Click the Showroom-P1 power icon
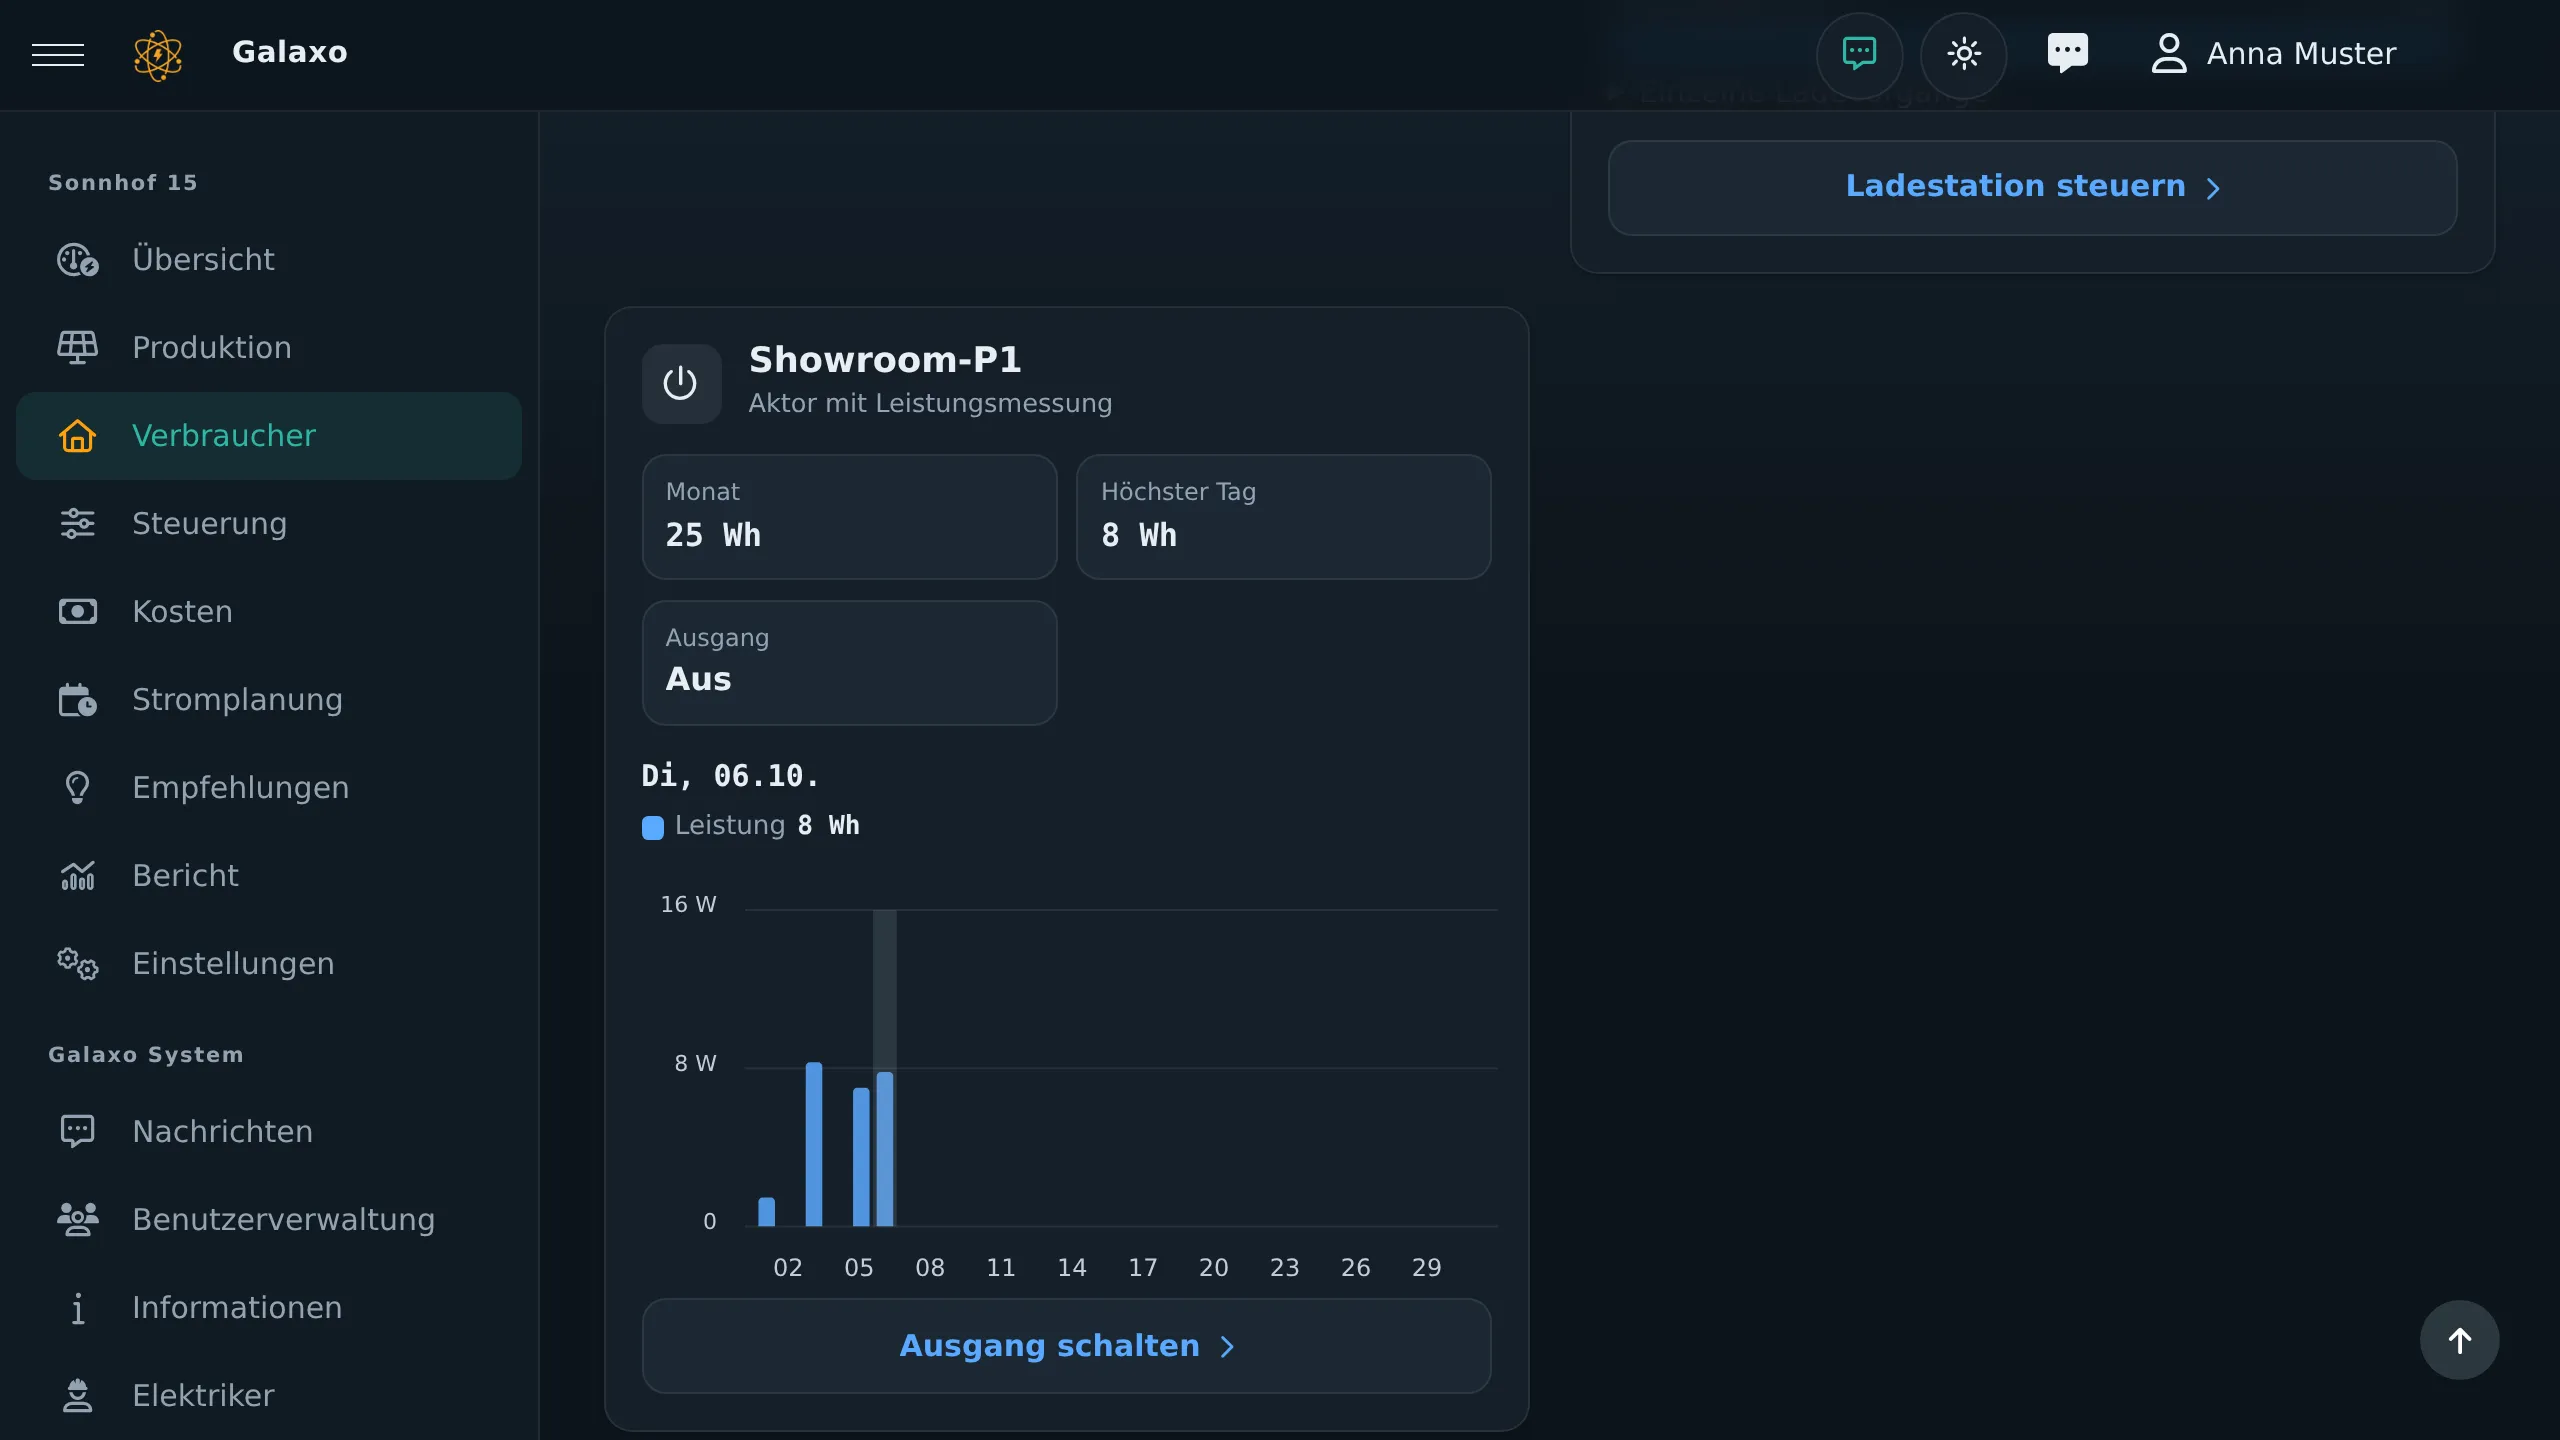Image resolution: width=2560 pixels, height=1440 pixels. [681, 384]
